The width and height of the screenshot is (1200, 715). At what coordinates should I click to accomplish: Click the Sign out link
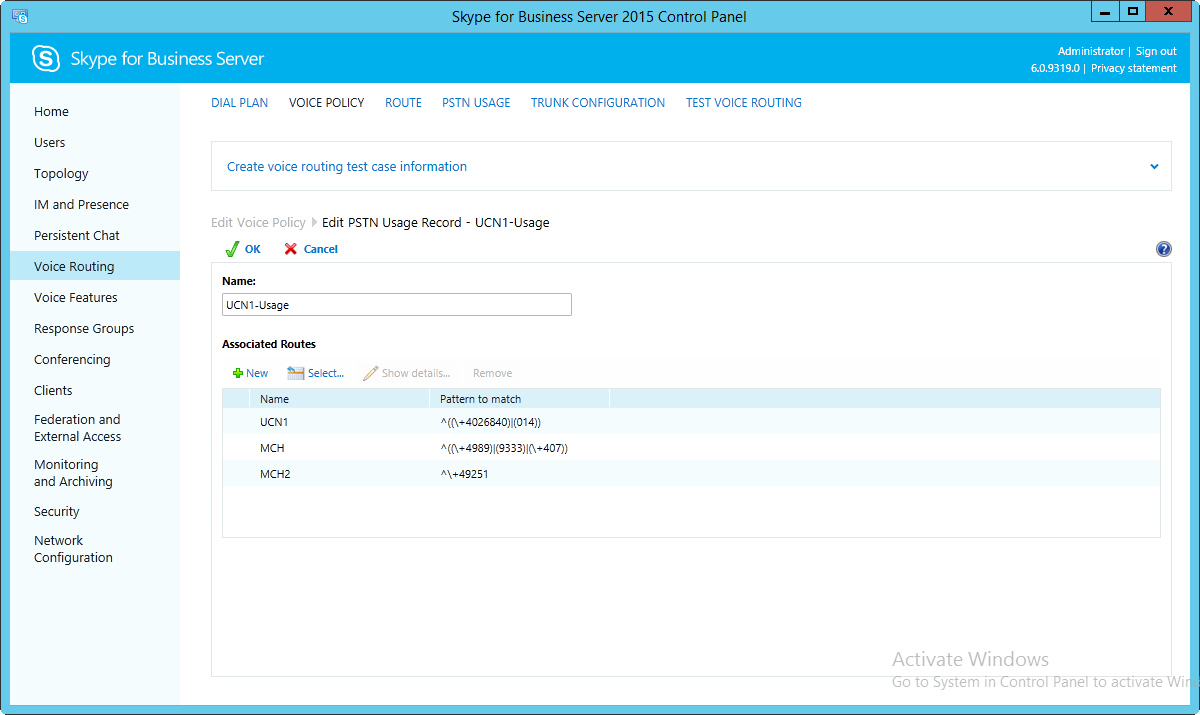[1156, 51]
